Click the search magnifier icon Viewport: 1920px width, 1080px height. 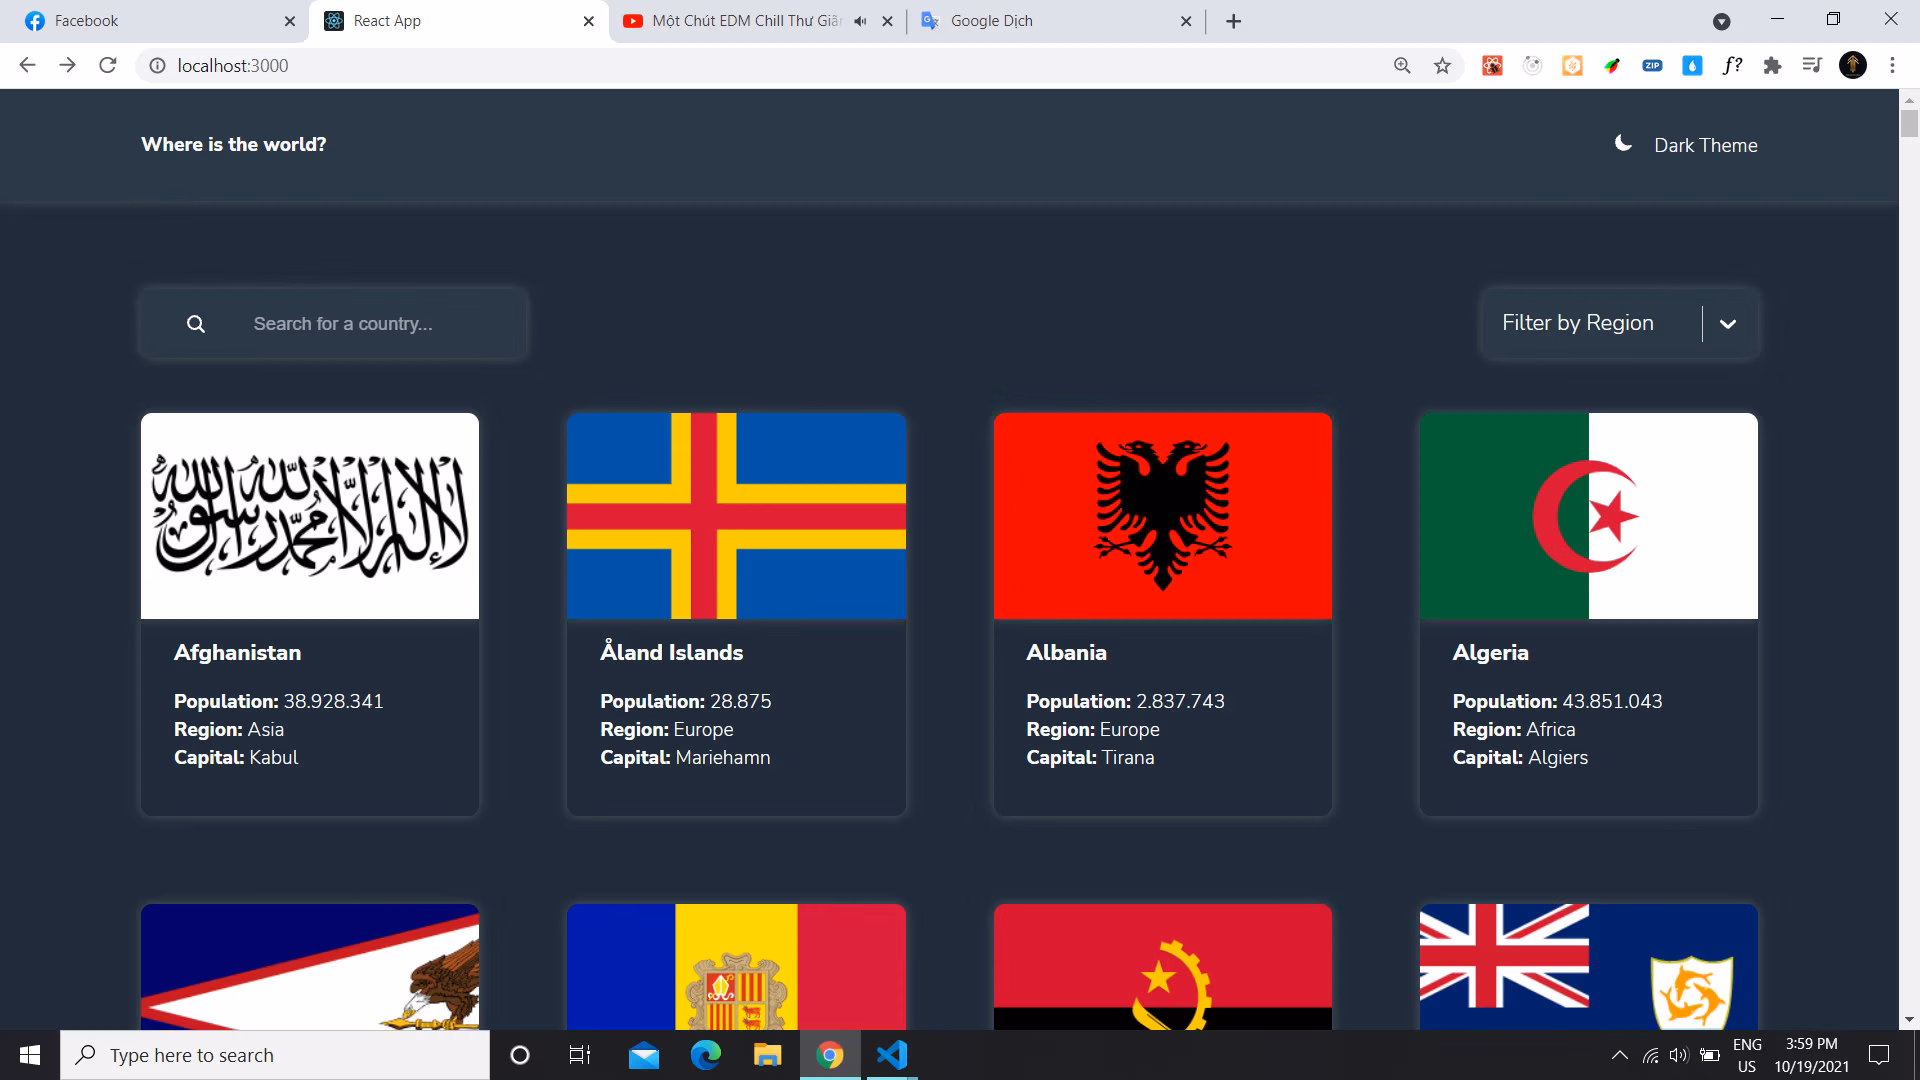click(196, 324)
